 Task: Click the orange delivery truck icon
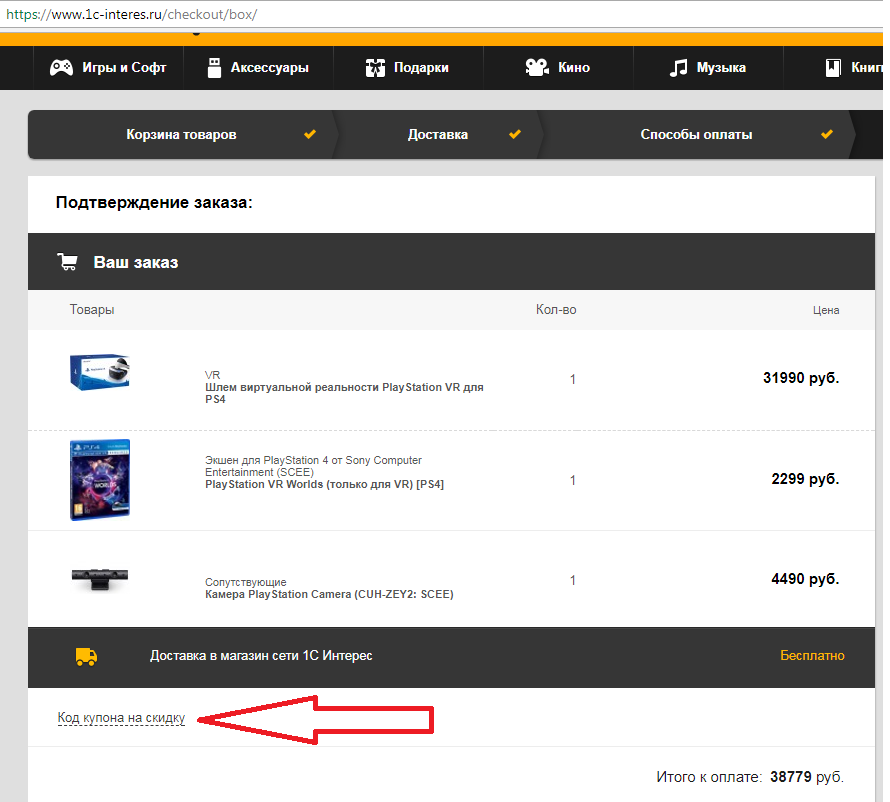point(86,657)
